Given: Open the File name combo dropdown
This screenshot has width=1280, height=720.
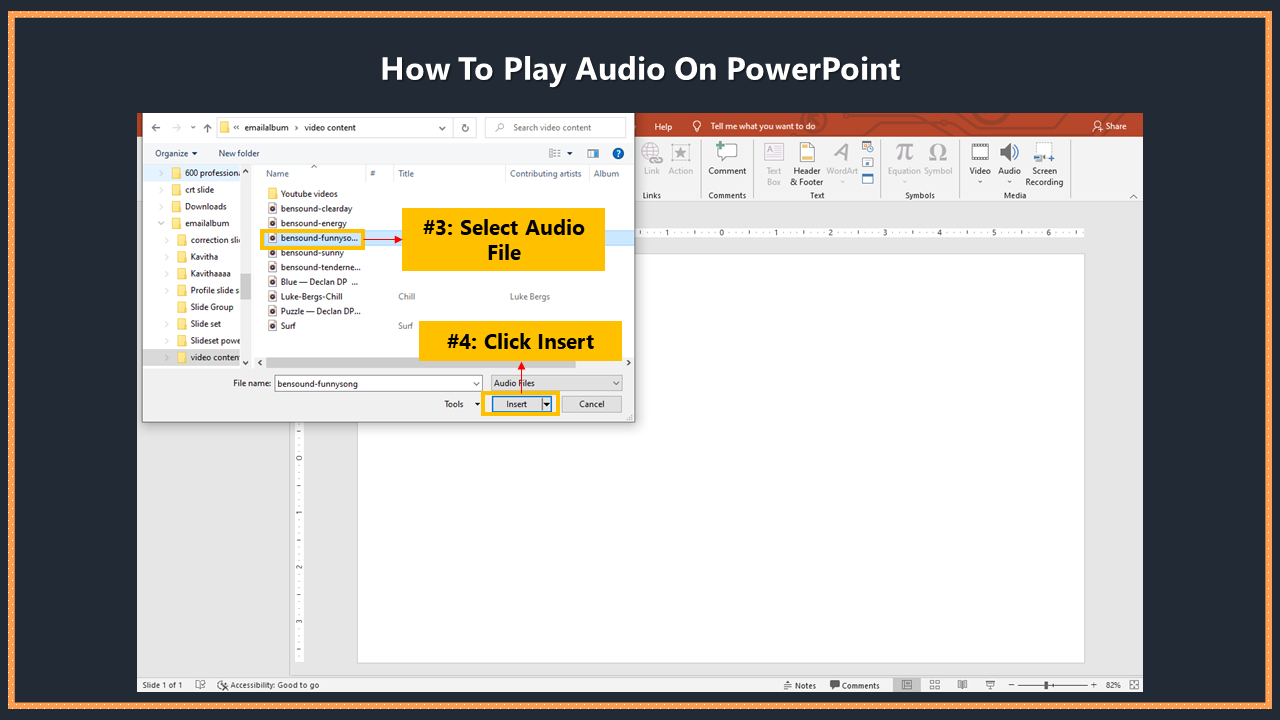Looking at the screenshot, I should (x=476, y=383).
